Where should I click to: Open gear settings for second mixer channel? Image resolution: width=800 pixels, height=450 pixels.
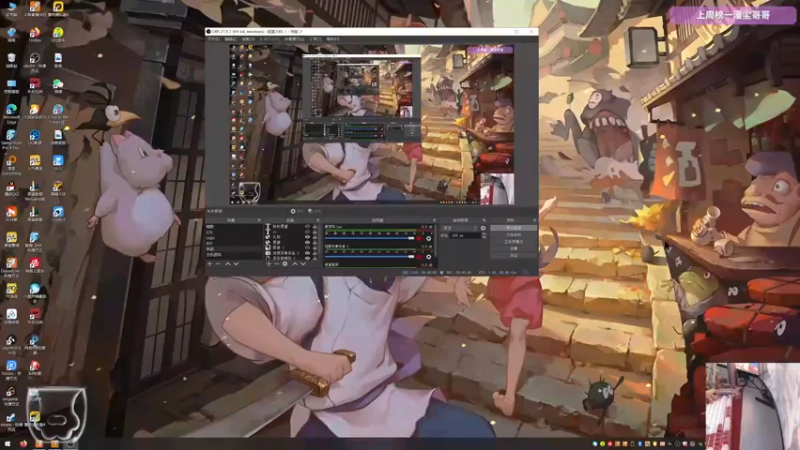pos(429,257)
